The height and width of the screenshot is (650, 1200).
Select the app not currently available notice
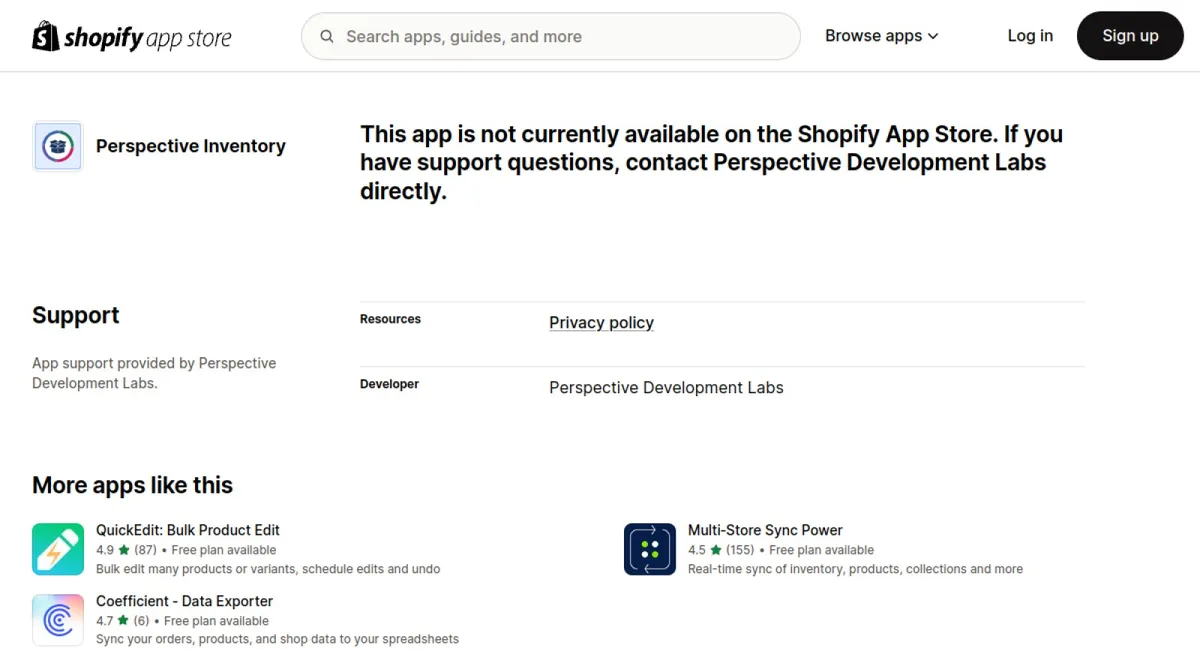coord(711,162)
